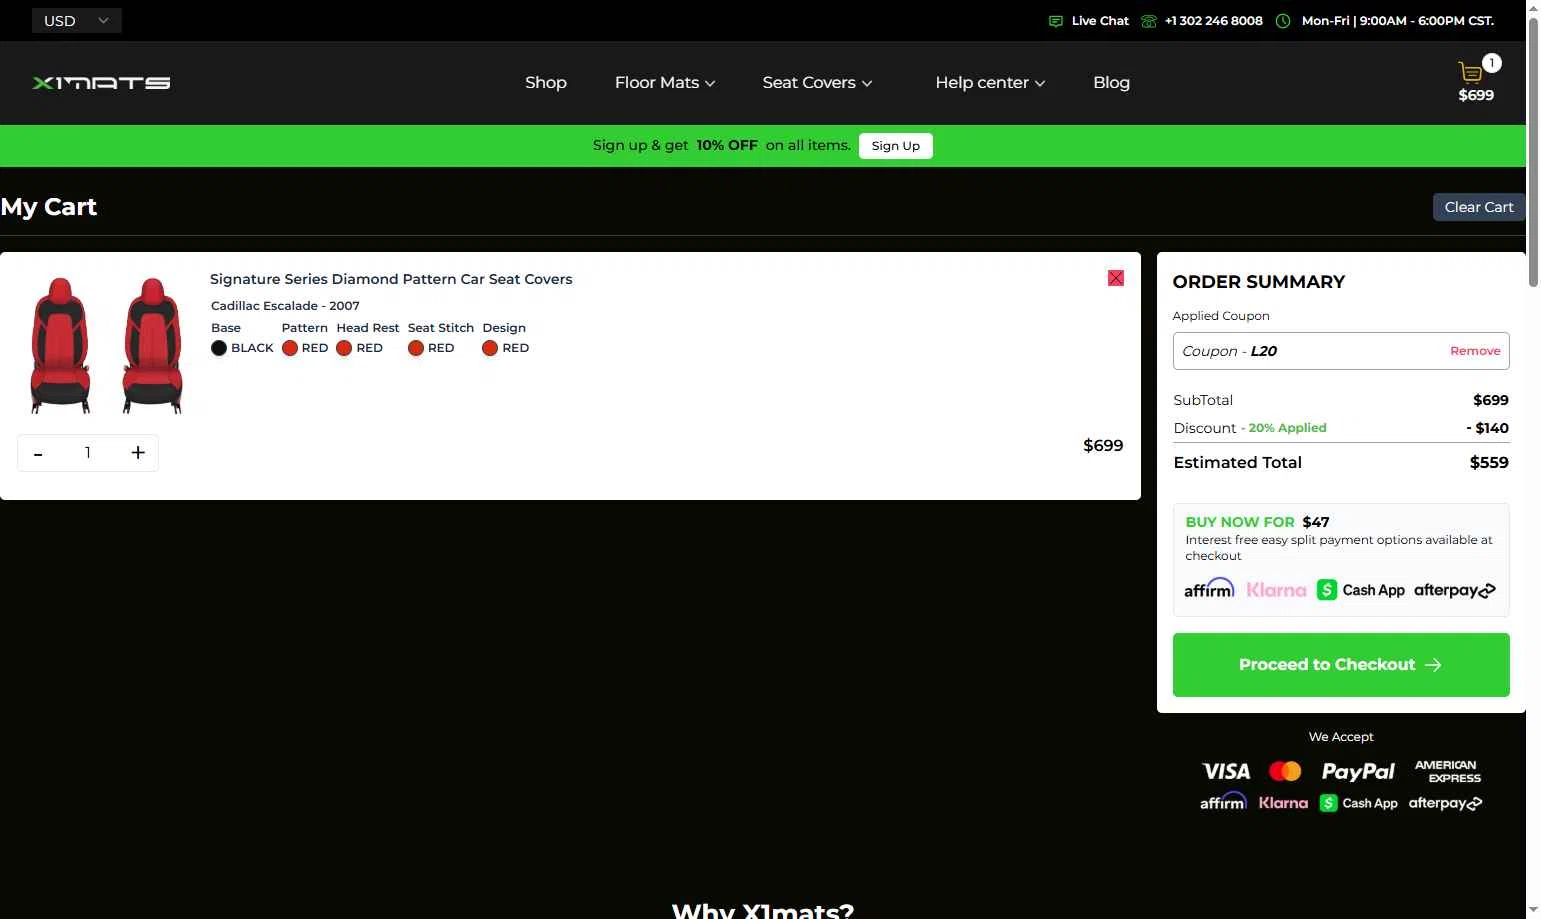Open Signature Series Diamond Pattern product title
Viewport: 1541px width, 919px height.
pyautogui.click(x=391, y=279)
